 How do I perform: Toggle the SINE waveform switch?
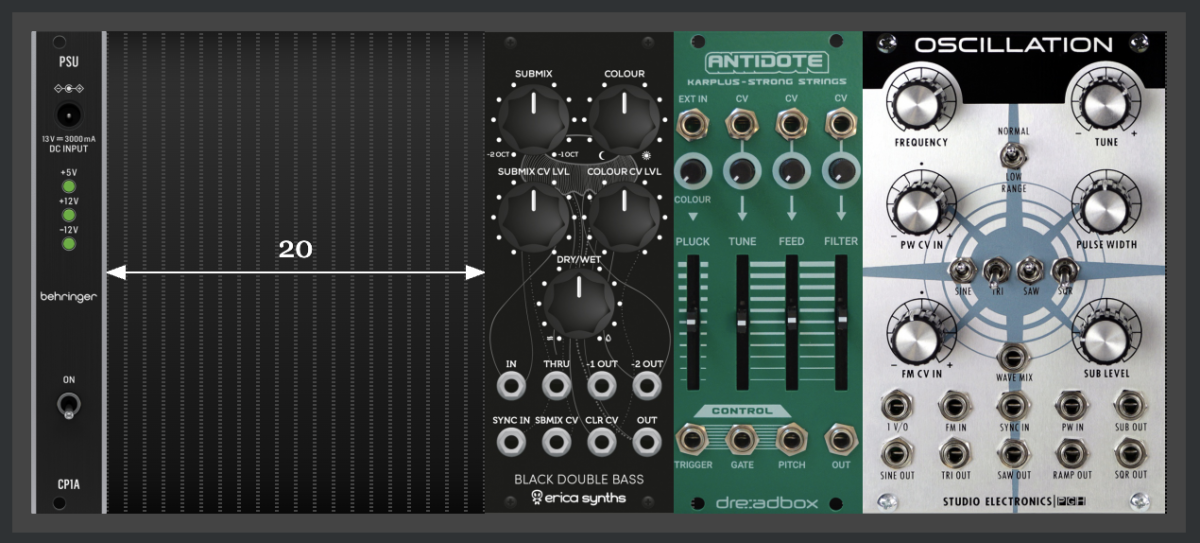pyautogui.click(x=963, y=271)
